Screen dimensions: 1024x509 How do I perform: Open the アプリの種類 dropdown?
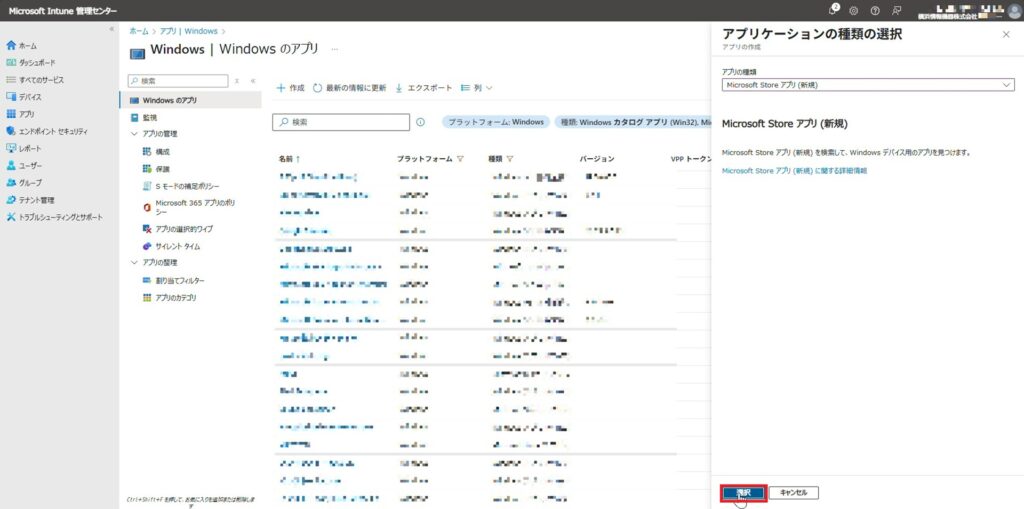coord(868,85)
